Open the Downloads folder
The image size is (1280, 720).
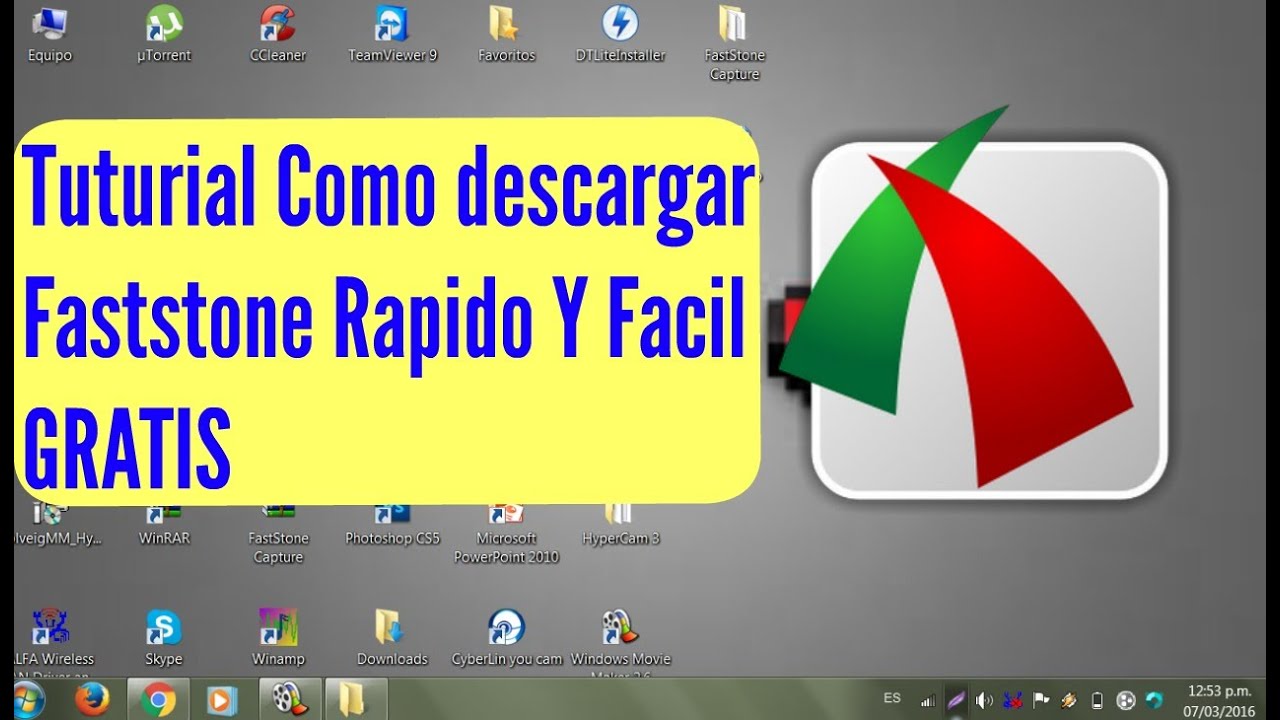point(392,638)
